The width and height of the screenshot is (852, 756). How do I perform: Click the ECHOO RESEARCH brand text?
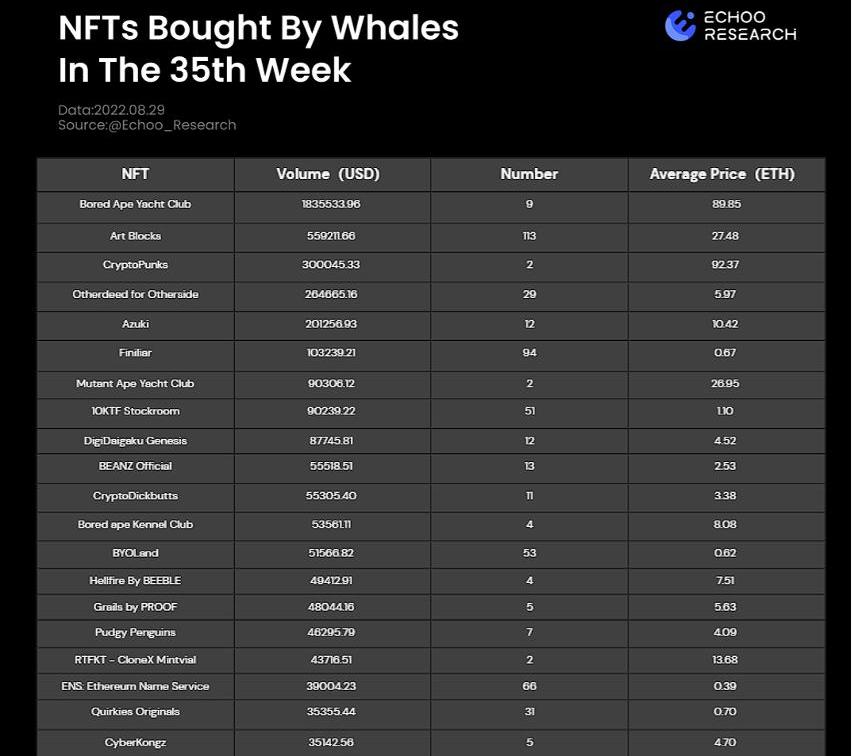pos(750,26)
